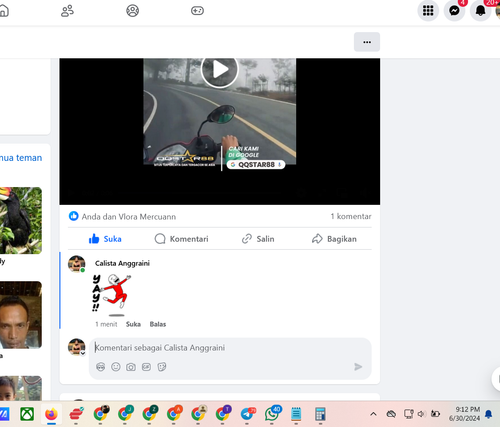Screen dimensions: 500x427
Task: Open the Chrome profile with letter J badge
Action: click(125, 414)
